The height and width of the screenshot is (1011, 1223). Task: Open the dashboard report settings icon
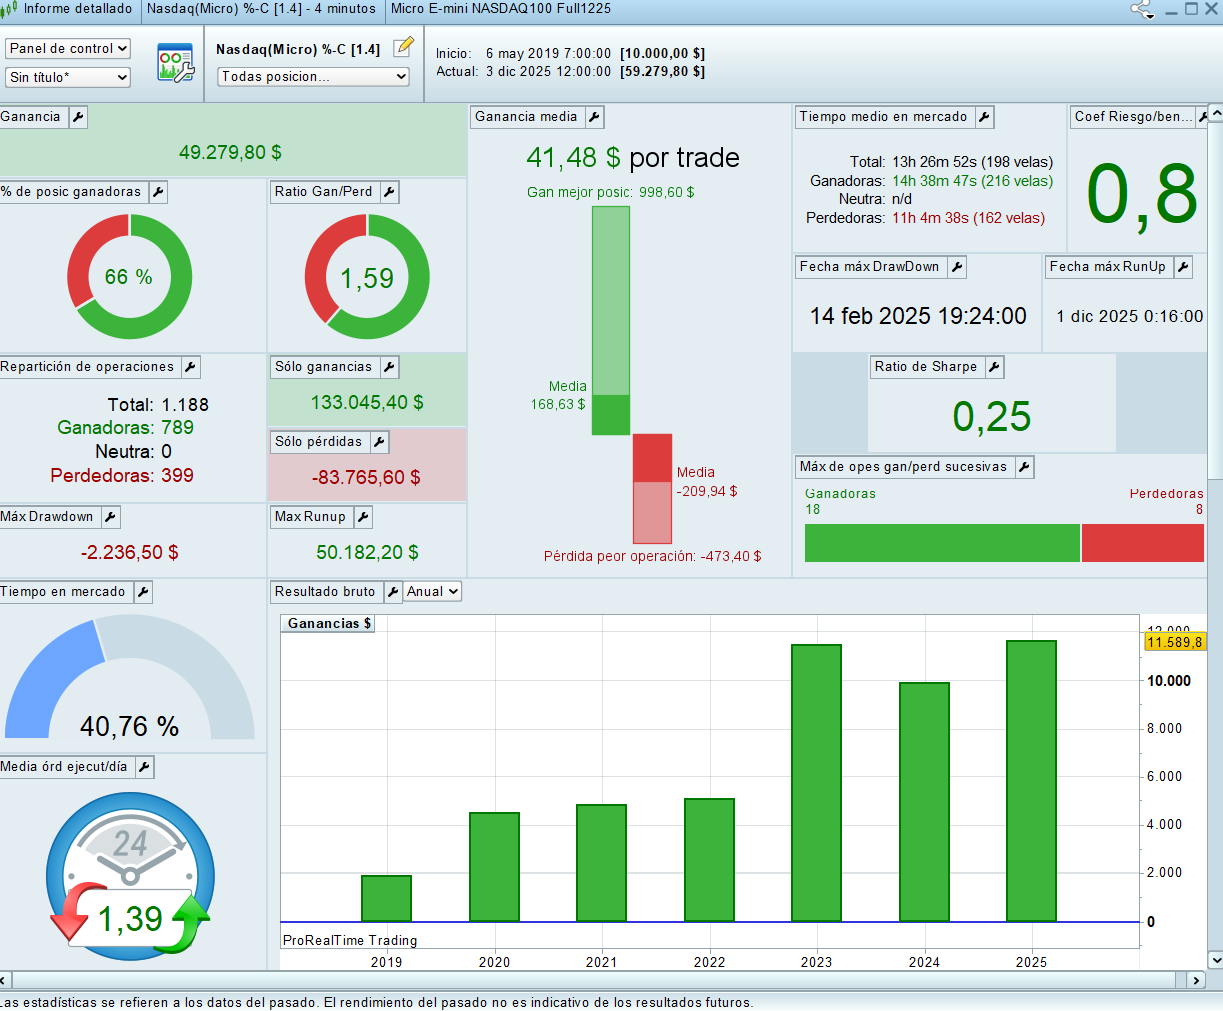pyautogui.click(x=175, y=63)
